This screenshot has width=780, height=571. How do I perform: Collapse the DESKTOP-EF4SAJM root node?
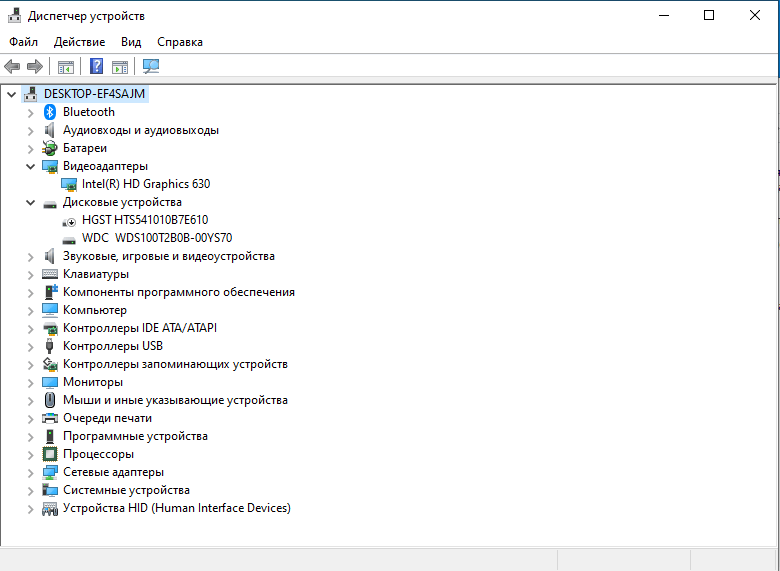click(x=11, y=94)
